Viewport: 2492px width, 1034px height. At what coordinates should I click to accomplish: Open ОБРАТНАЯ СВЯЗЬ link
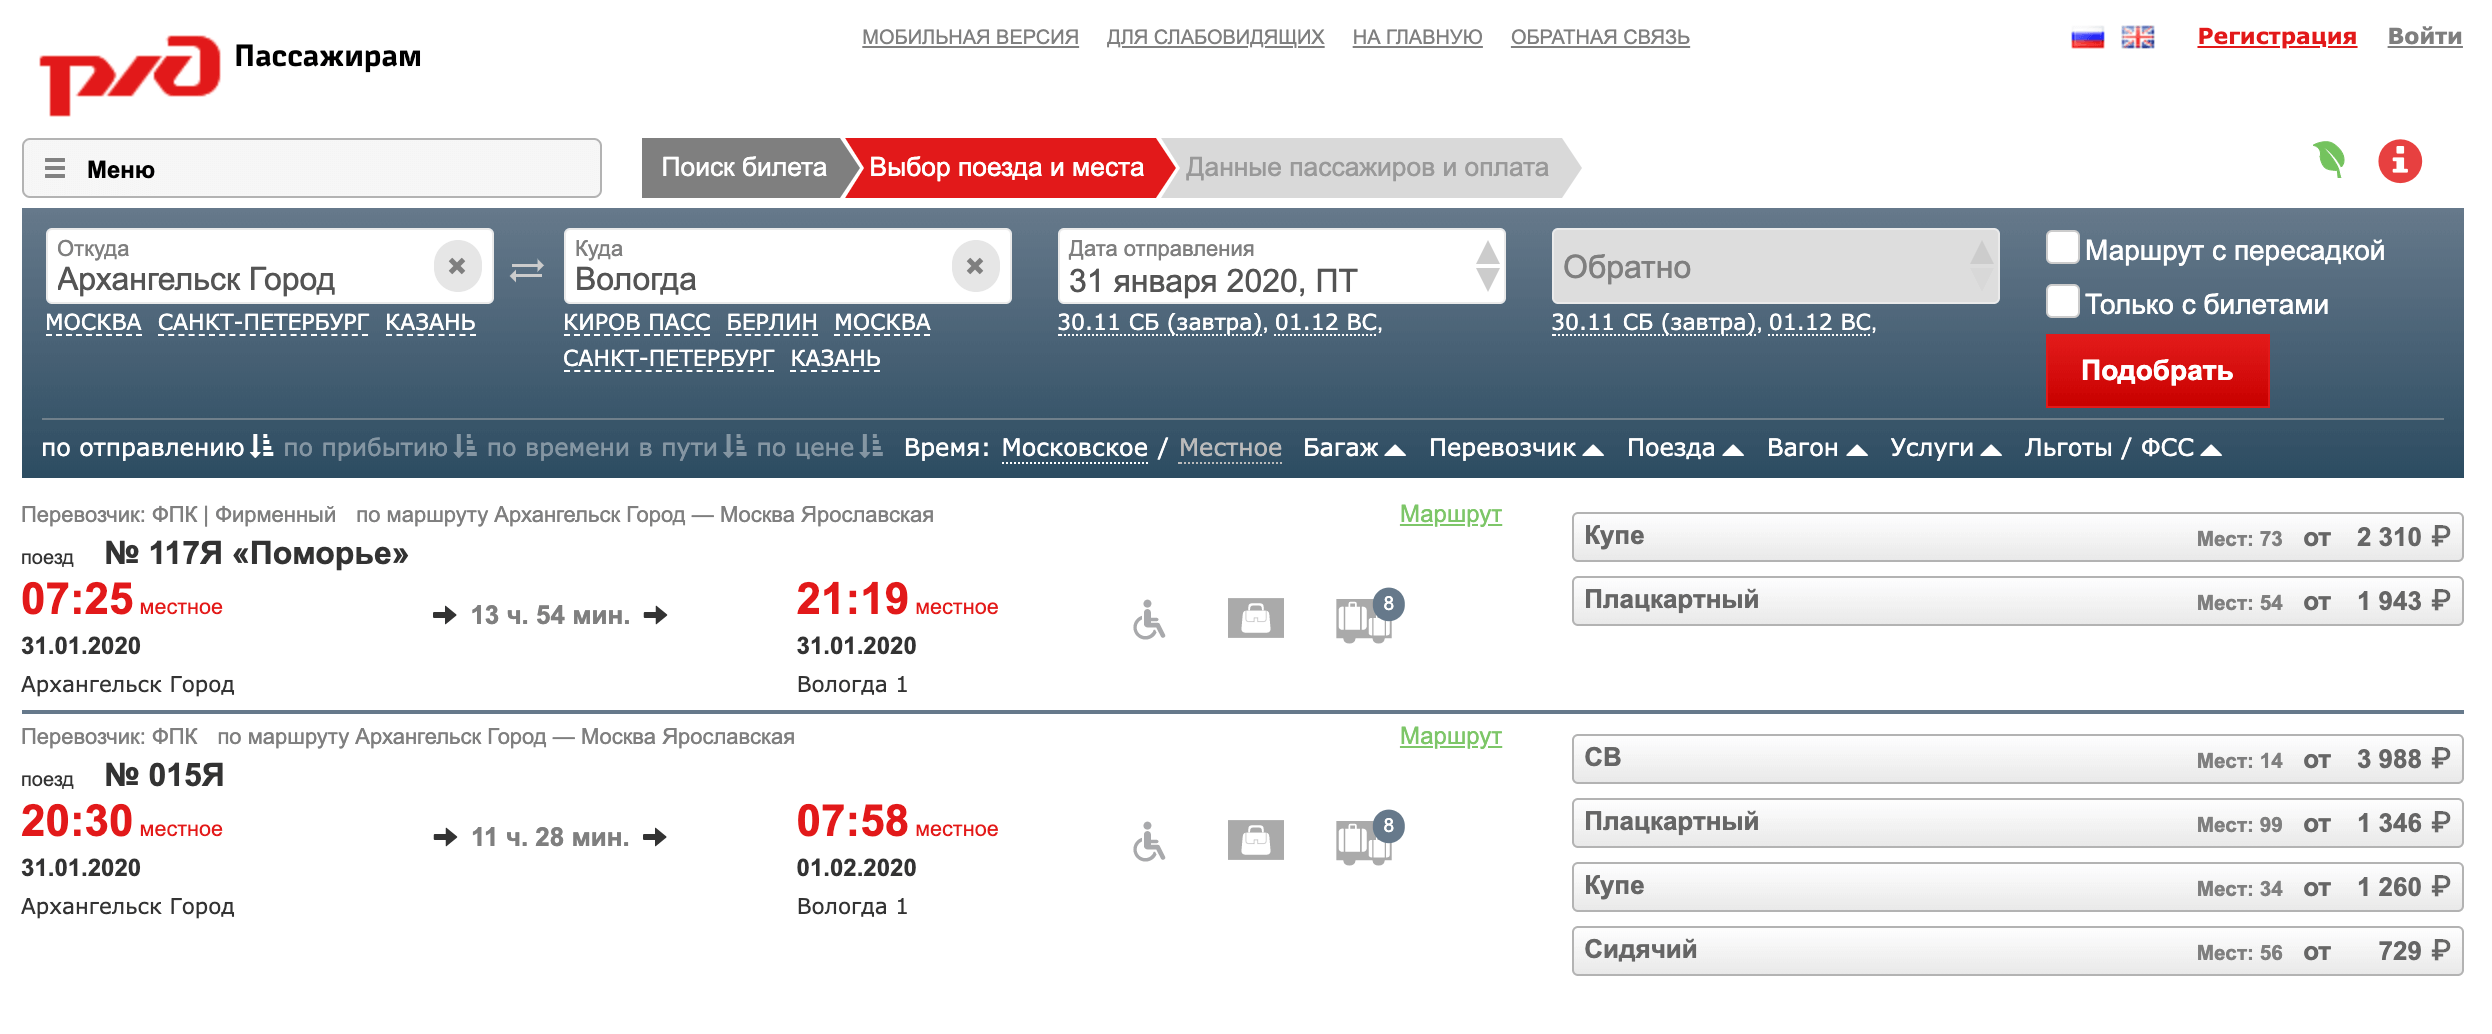click(x=1600, y=37)
